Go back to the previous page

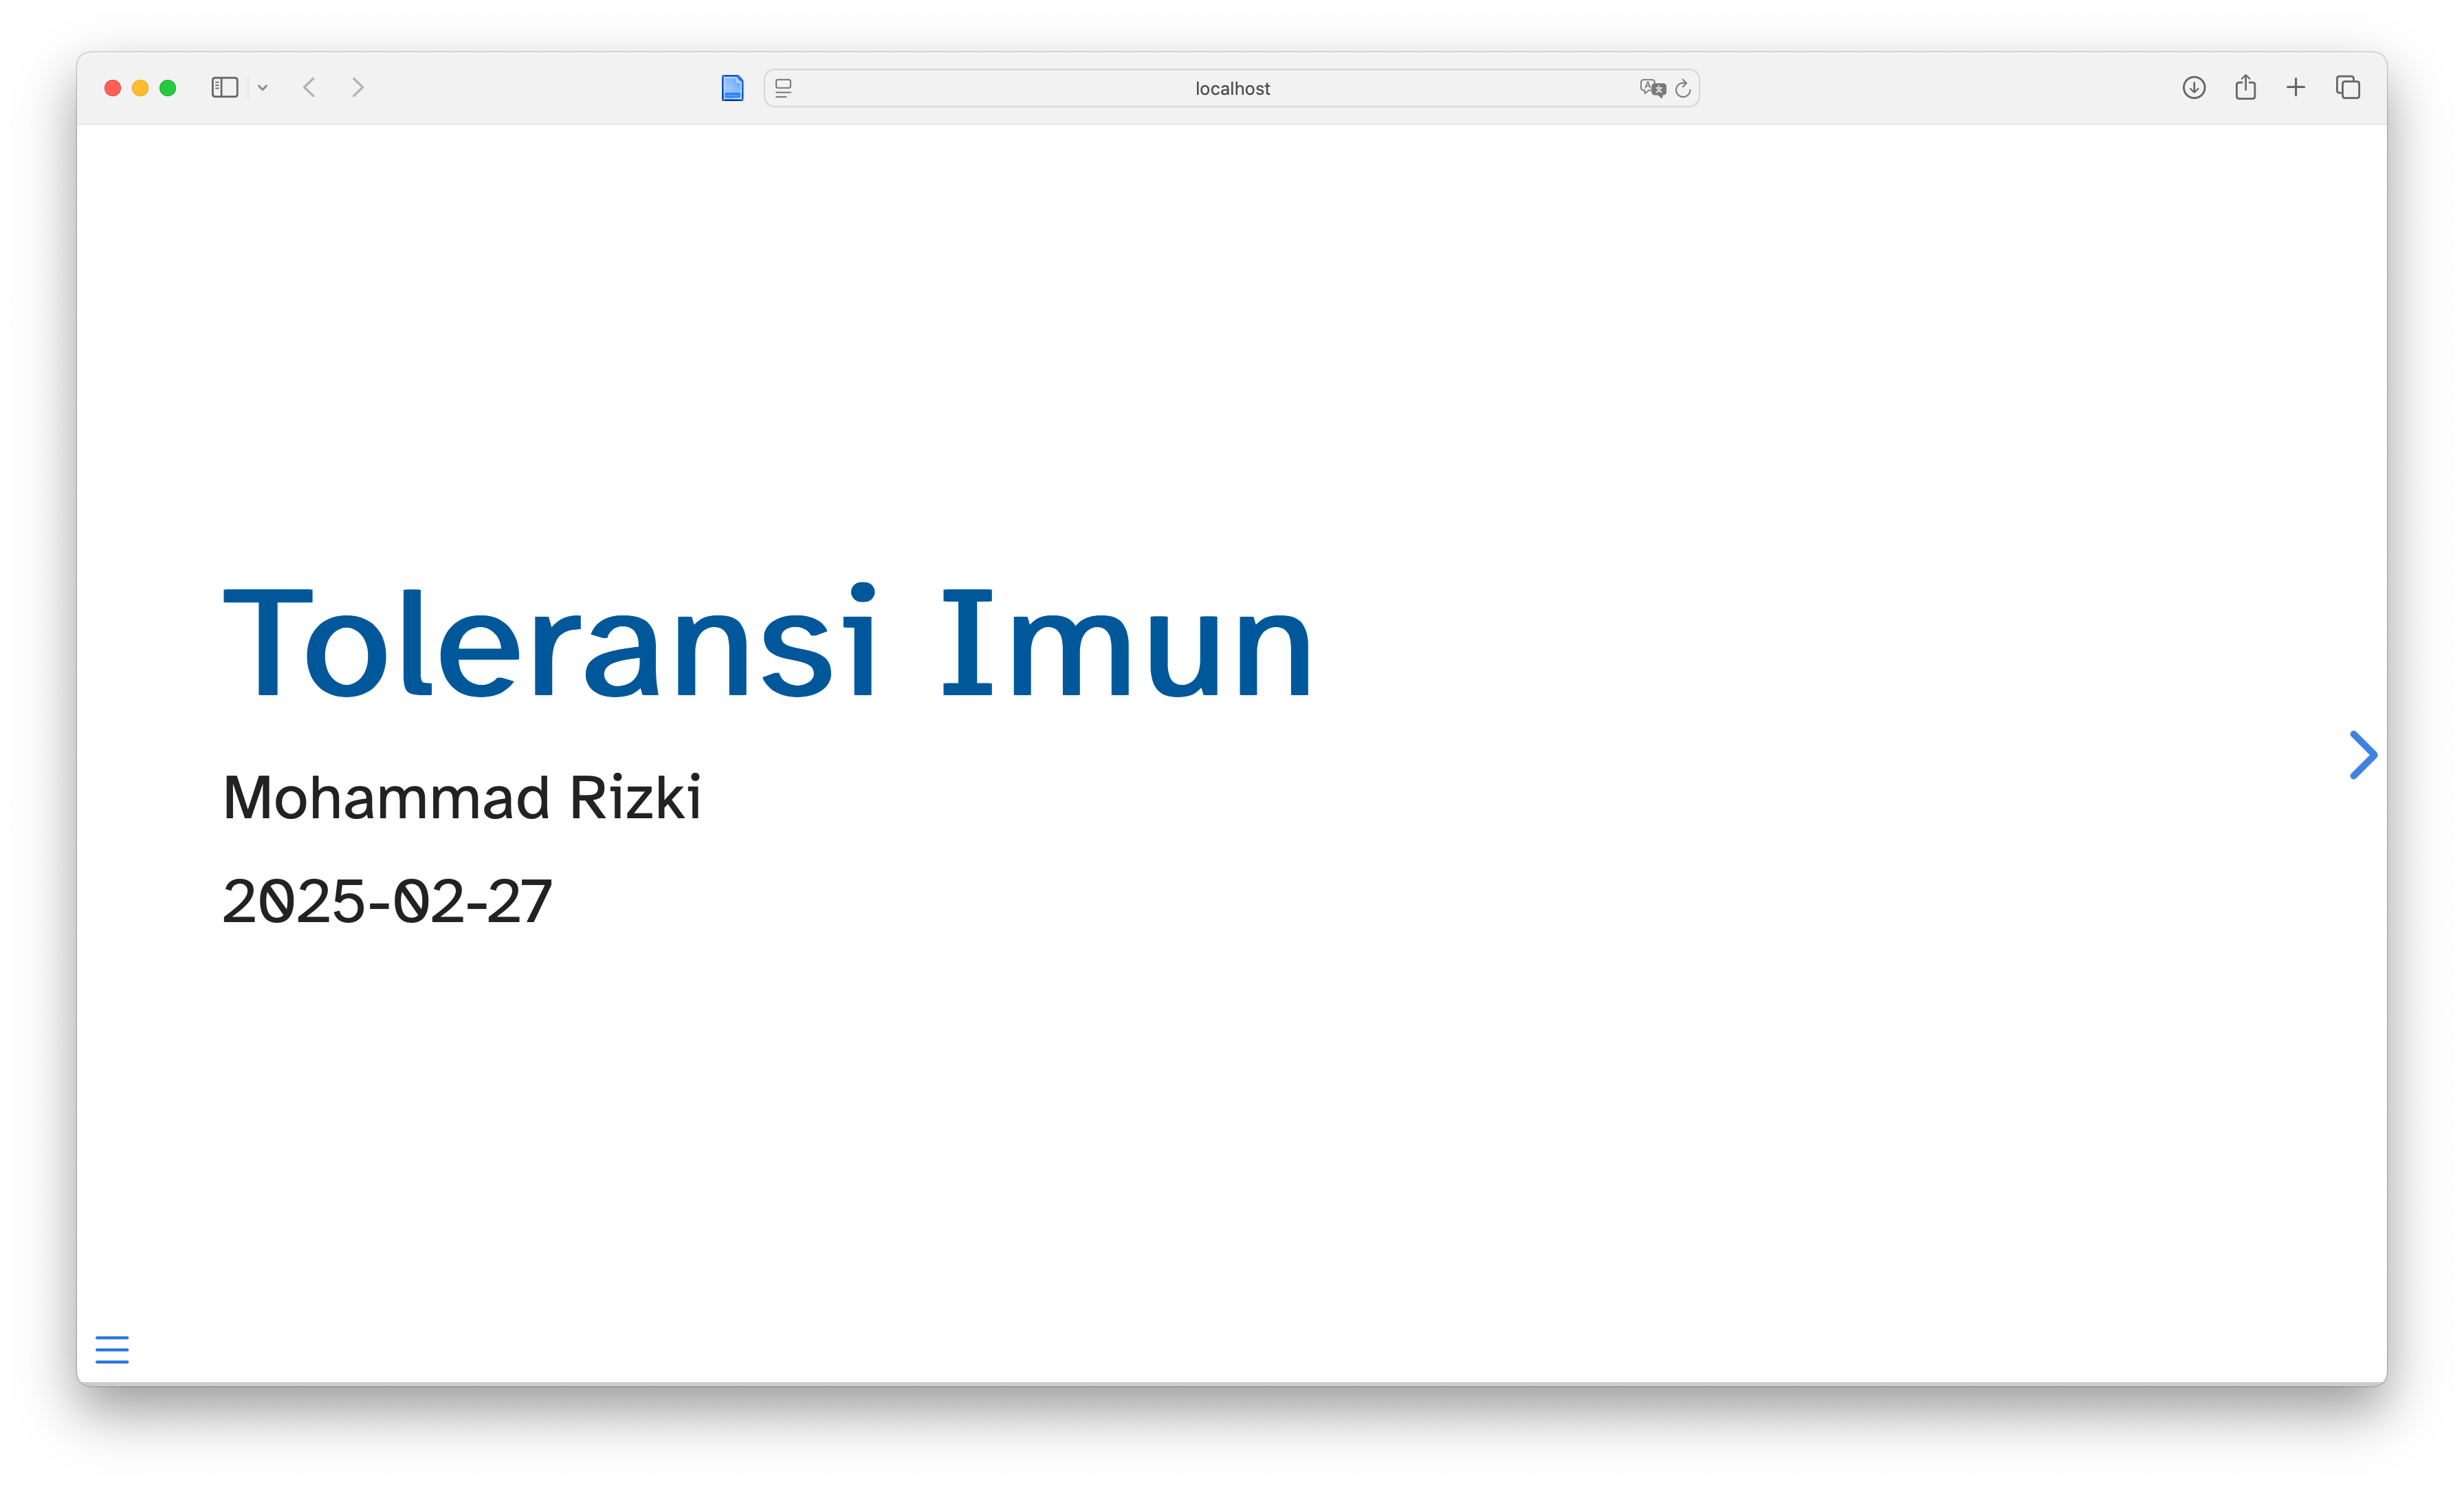(310, 88)
